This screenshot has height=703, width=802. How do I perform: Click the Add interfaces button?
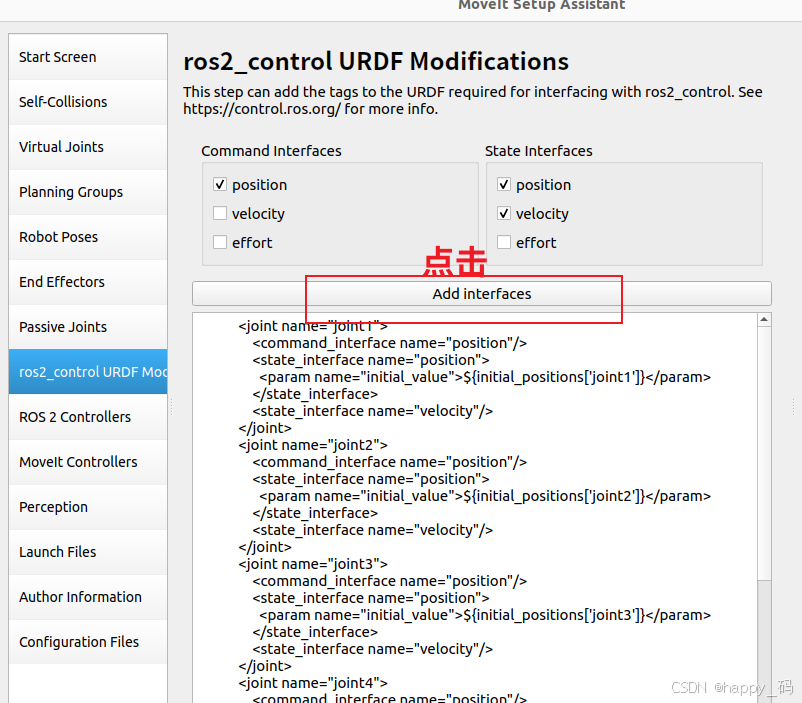pos(482,294)
